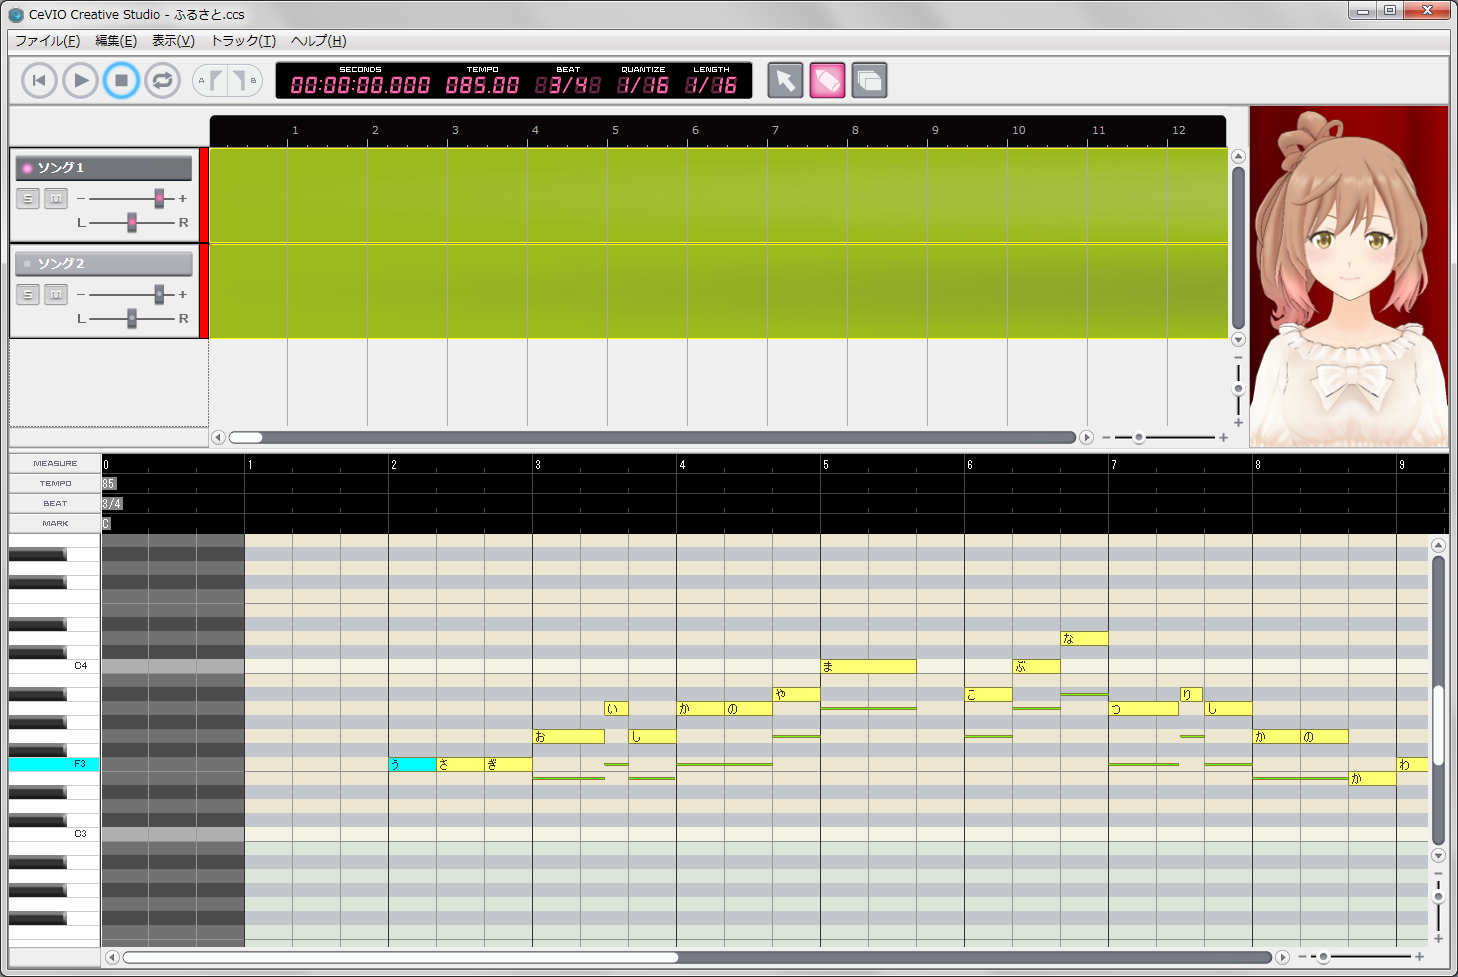Stop playback with the Stop button
This screenshot has width=1458, height=977.
point(121,80)
